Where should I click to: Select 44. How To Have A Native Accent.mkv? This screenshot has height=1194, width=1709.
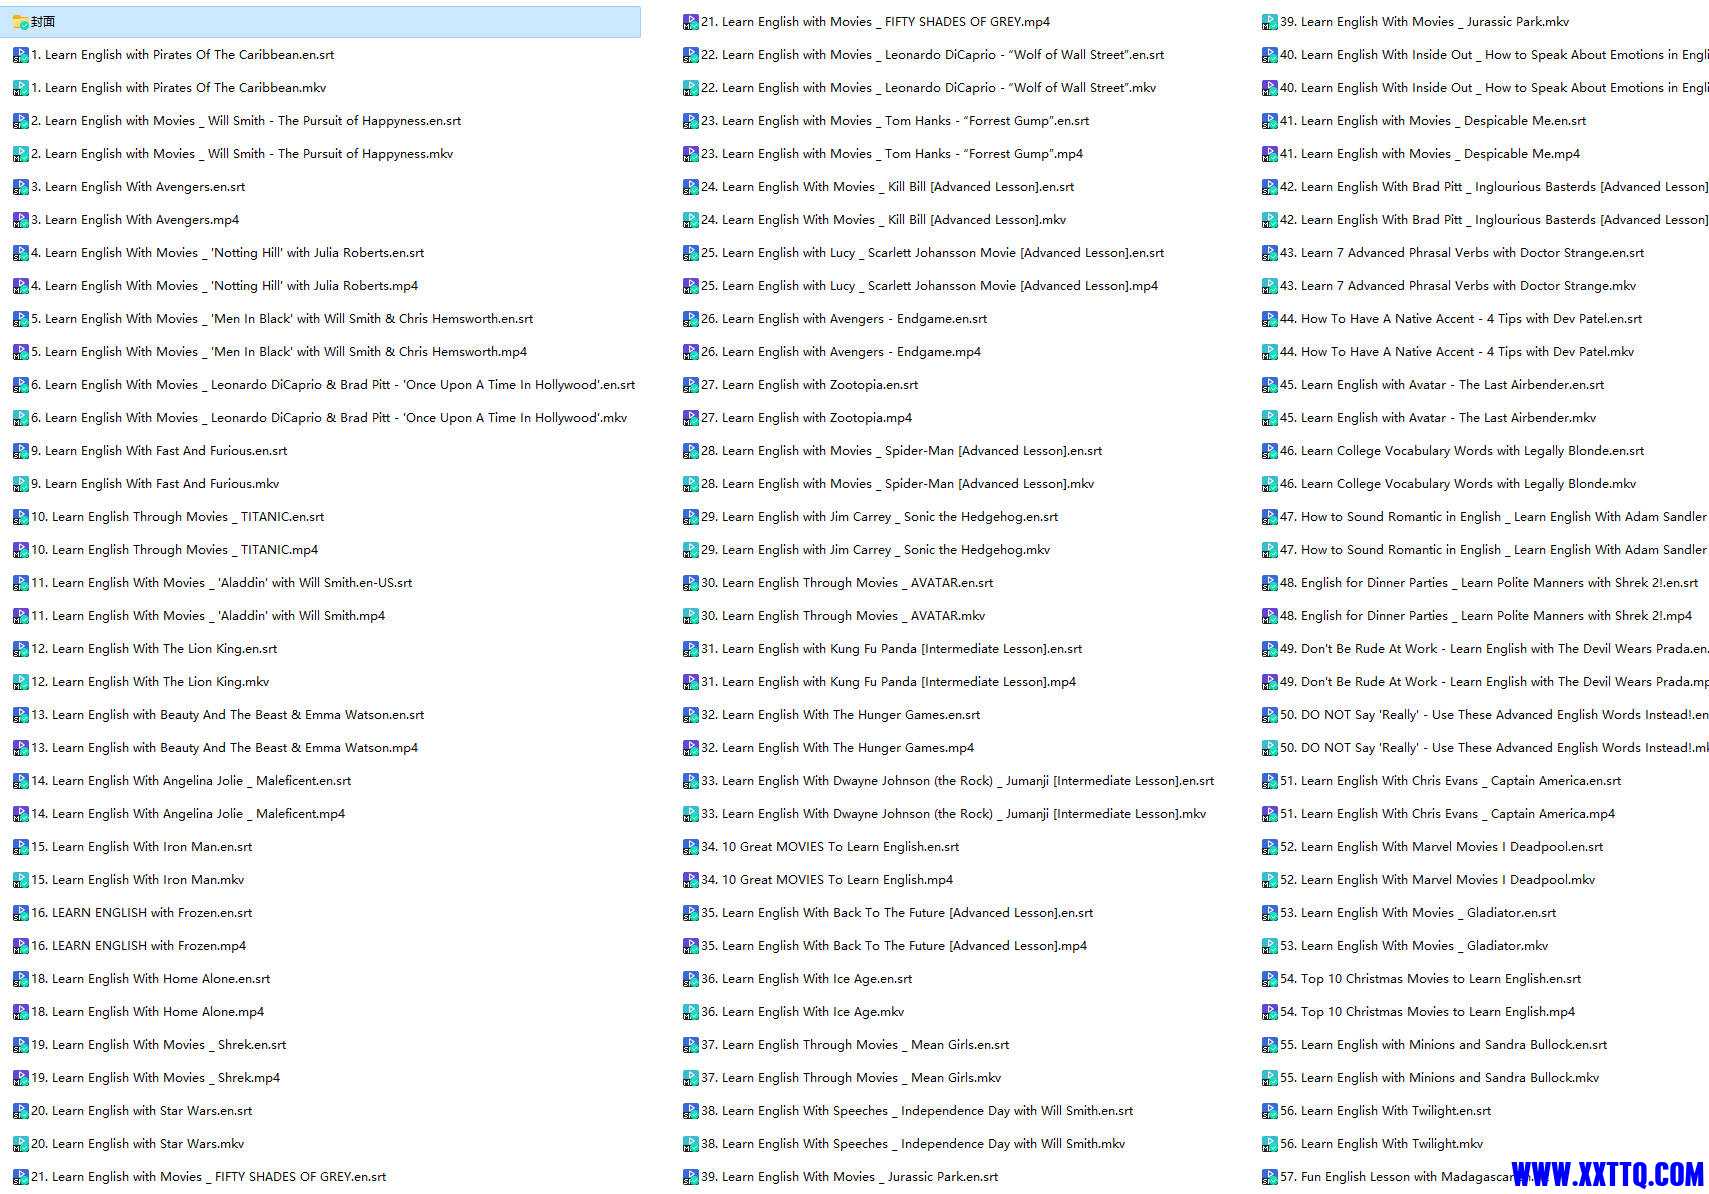[1457, 351]
